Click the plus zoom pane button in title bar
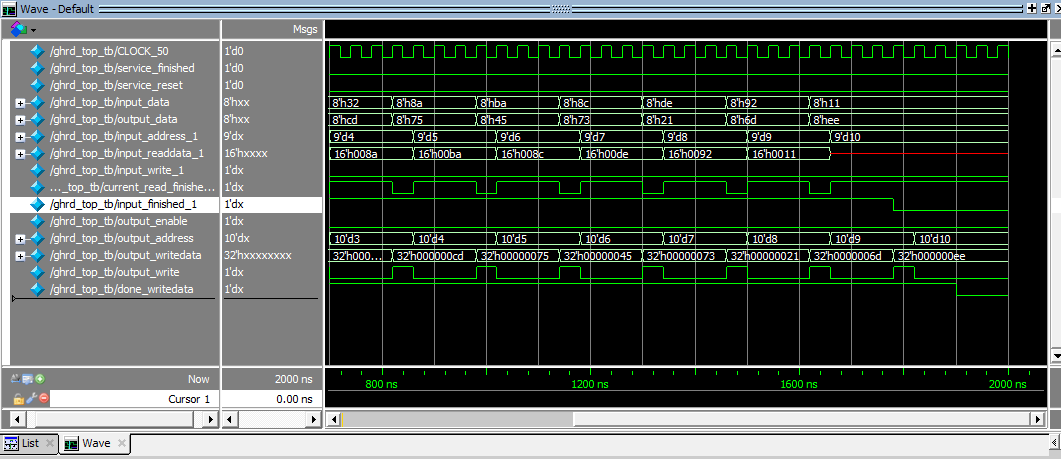 coord(1031,9)
